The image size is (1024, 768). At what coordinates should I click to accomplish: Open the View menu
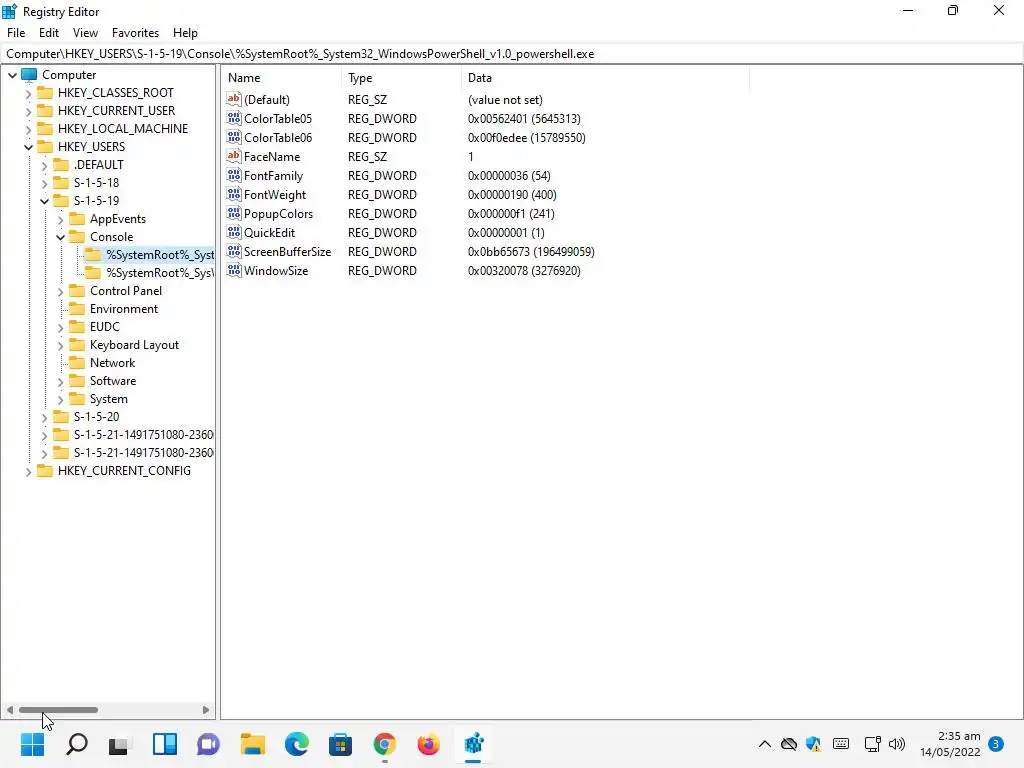85,33
